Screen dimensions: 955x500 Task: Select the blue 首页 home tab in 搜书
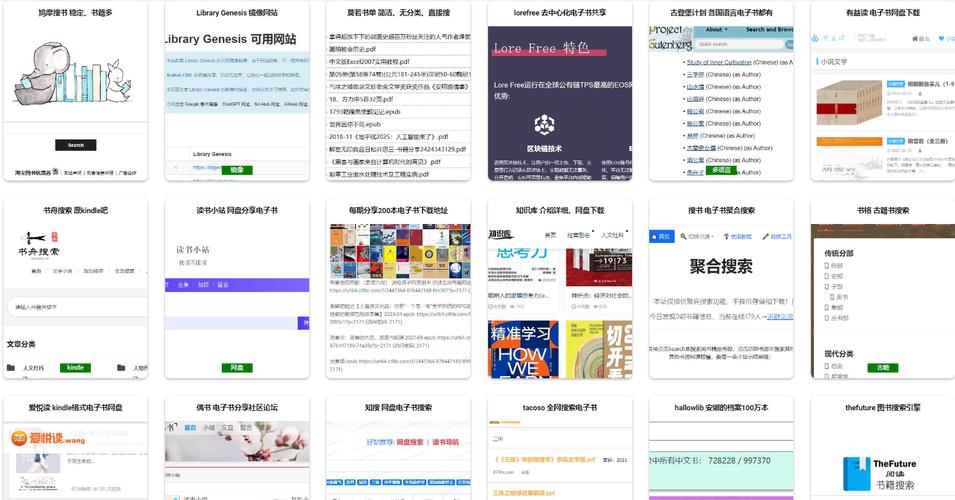pyautogui.click(x=661, y=236)
